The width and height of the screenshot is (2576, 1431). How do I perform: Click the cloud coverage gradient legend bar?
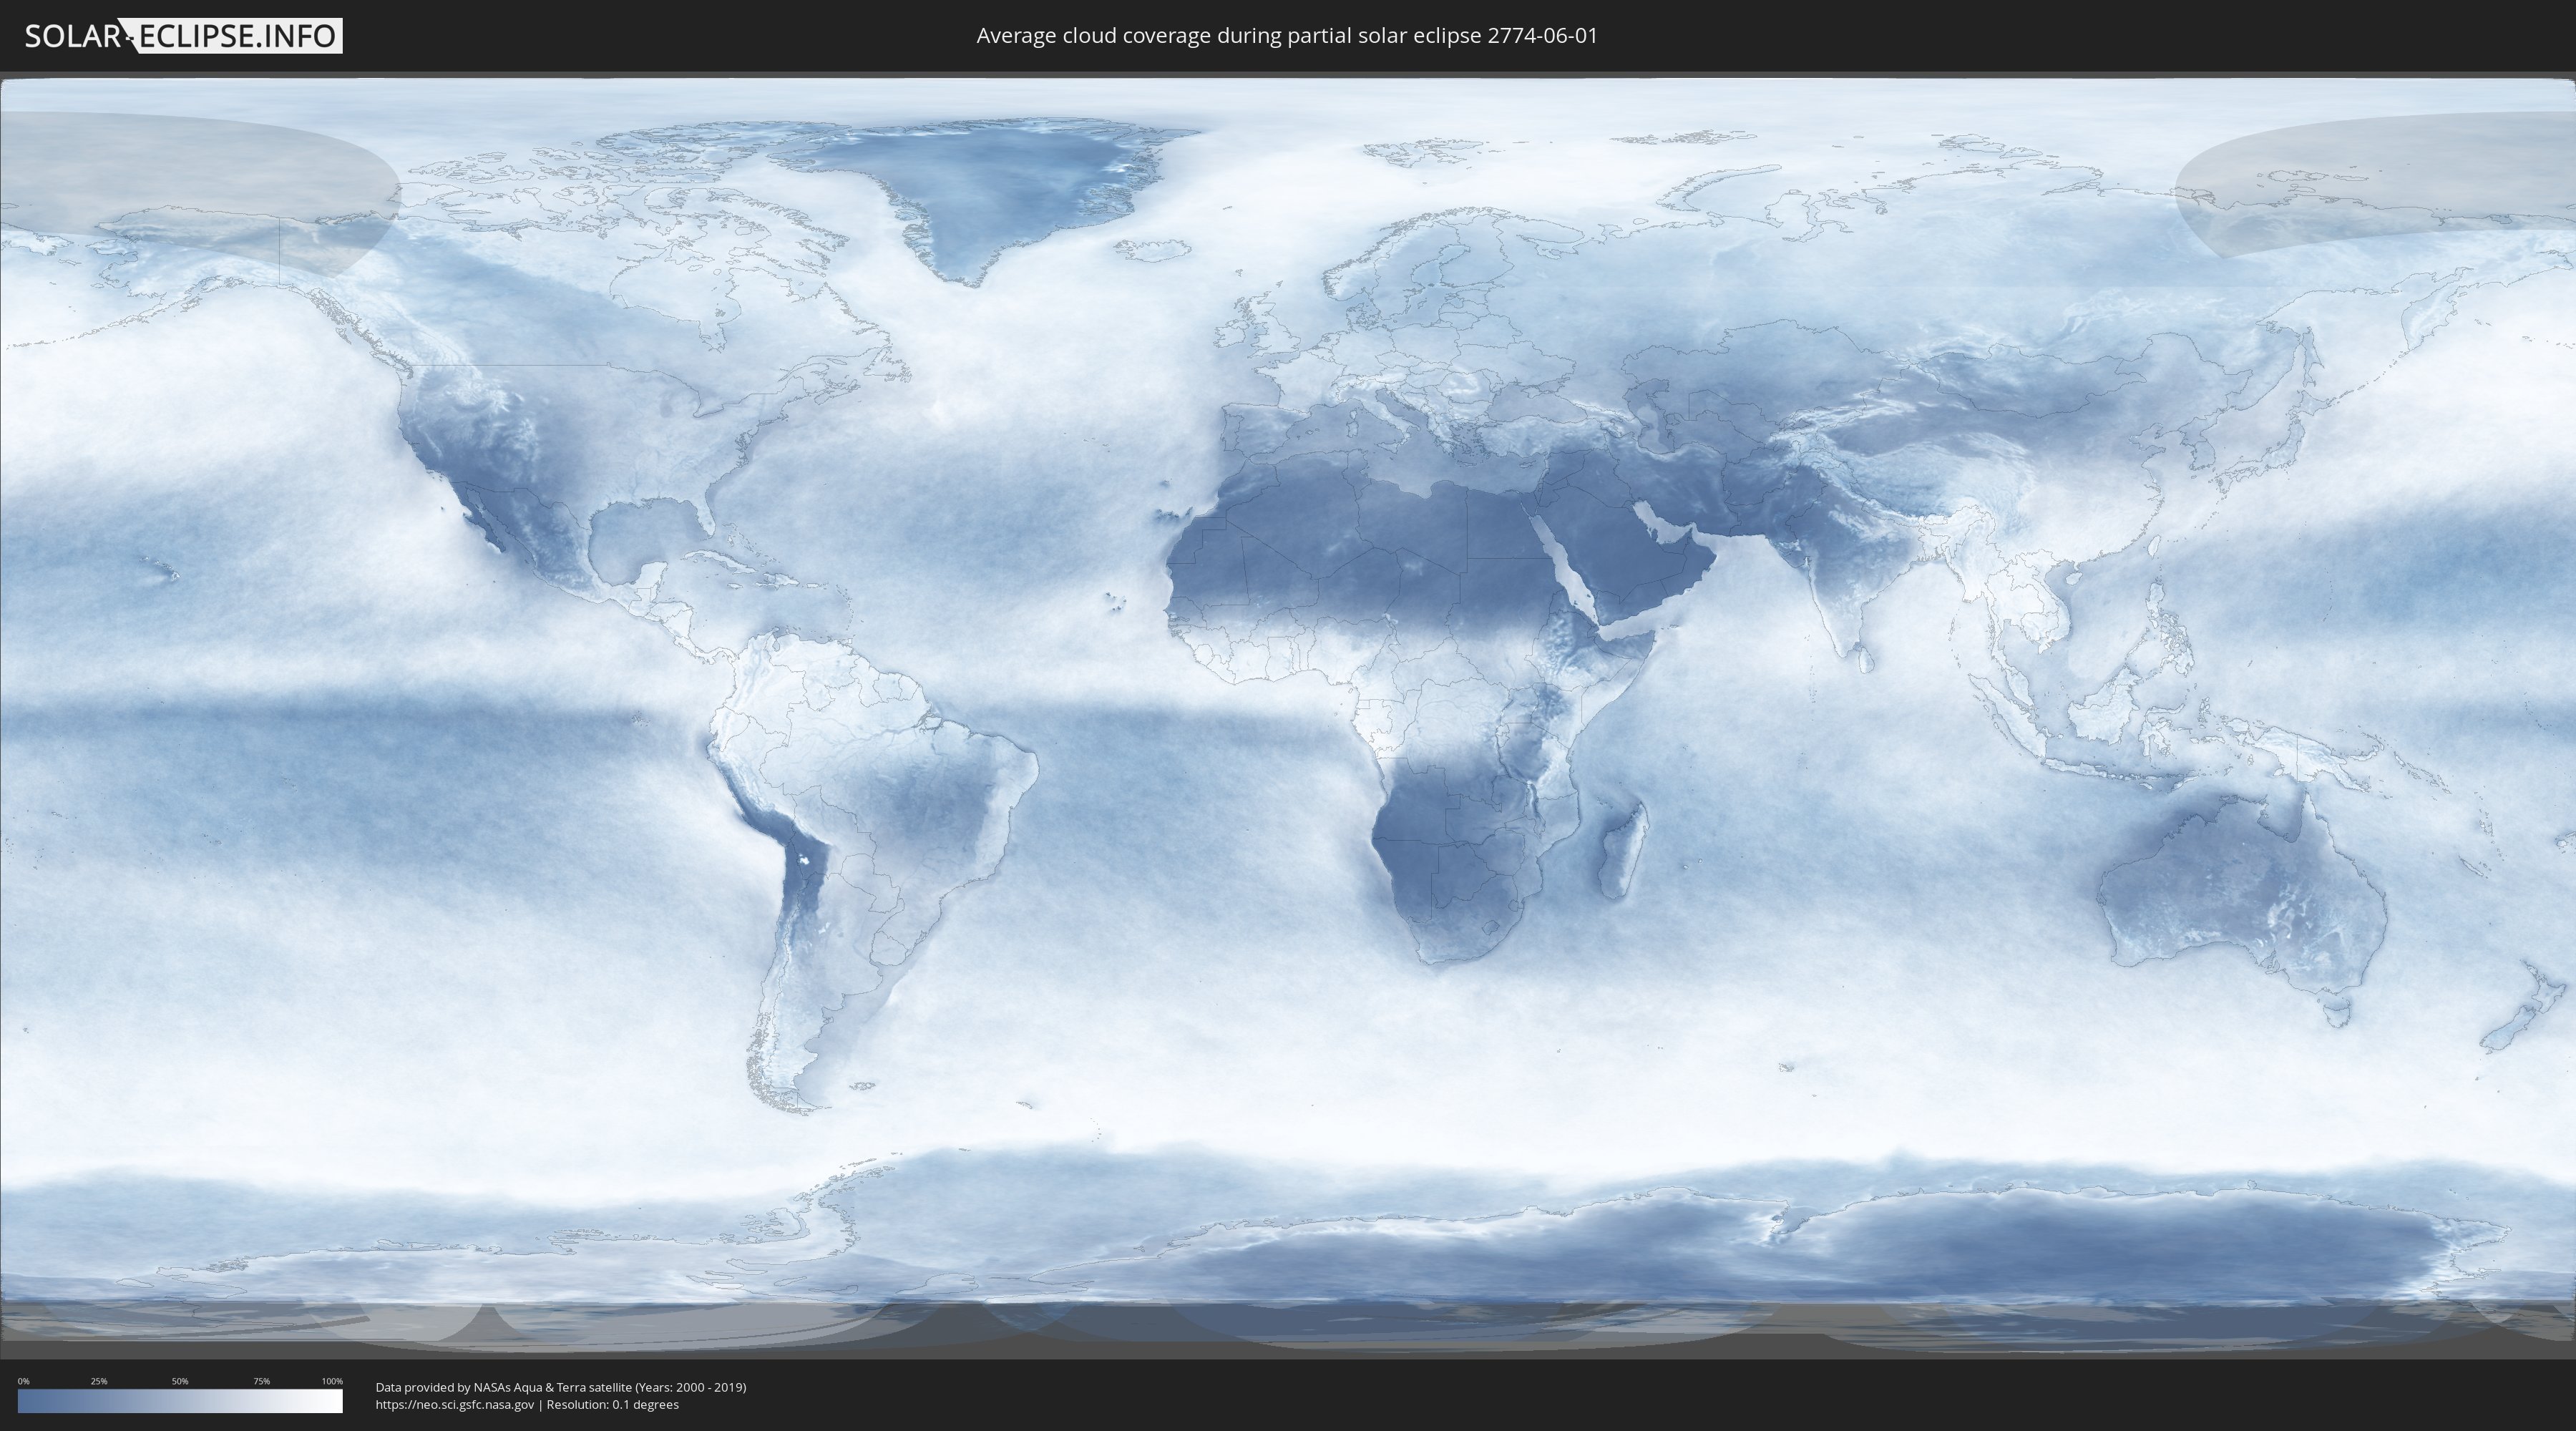tap(180, 1401)
